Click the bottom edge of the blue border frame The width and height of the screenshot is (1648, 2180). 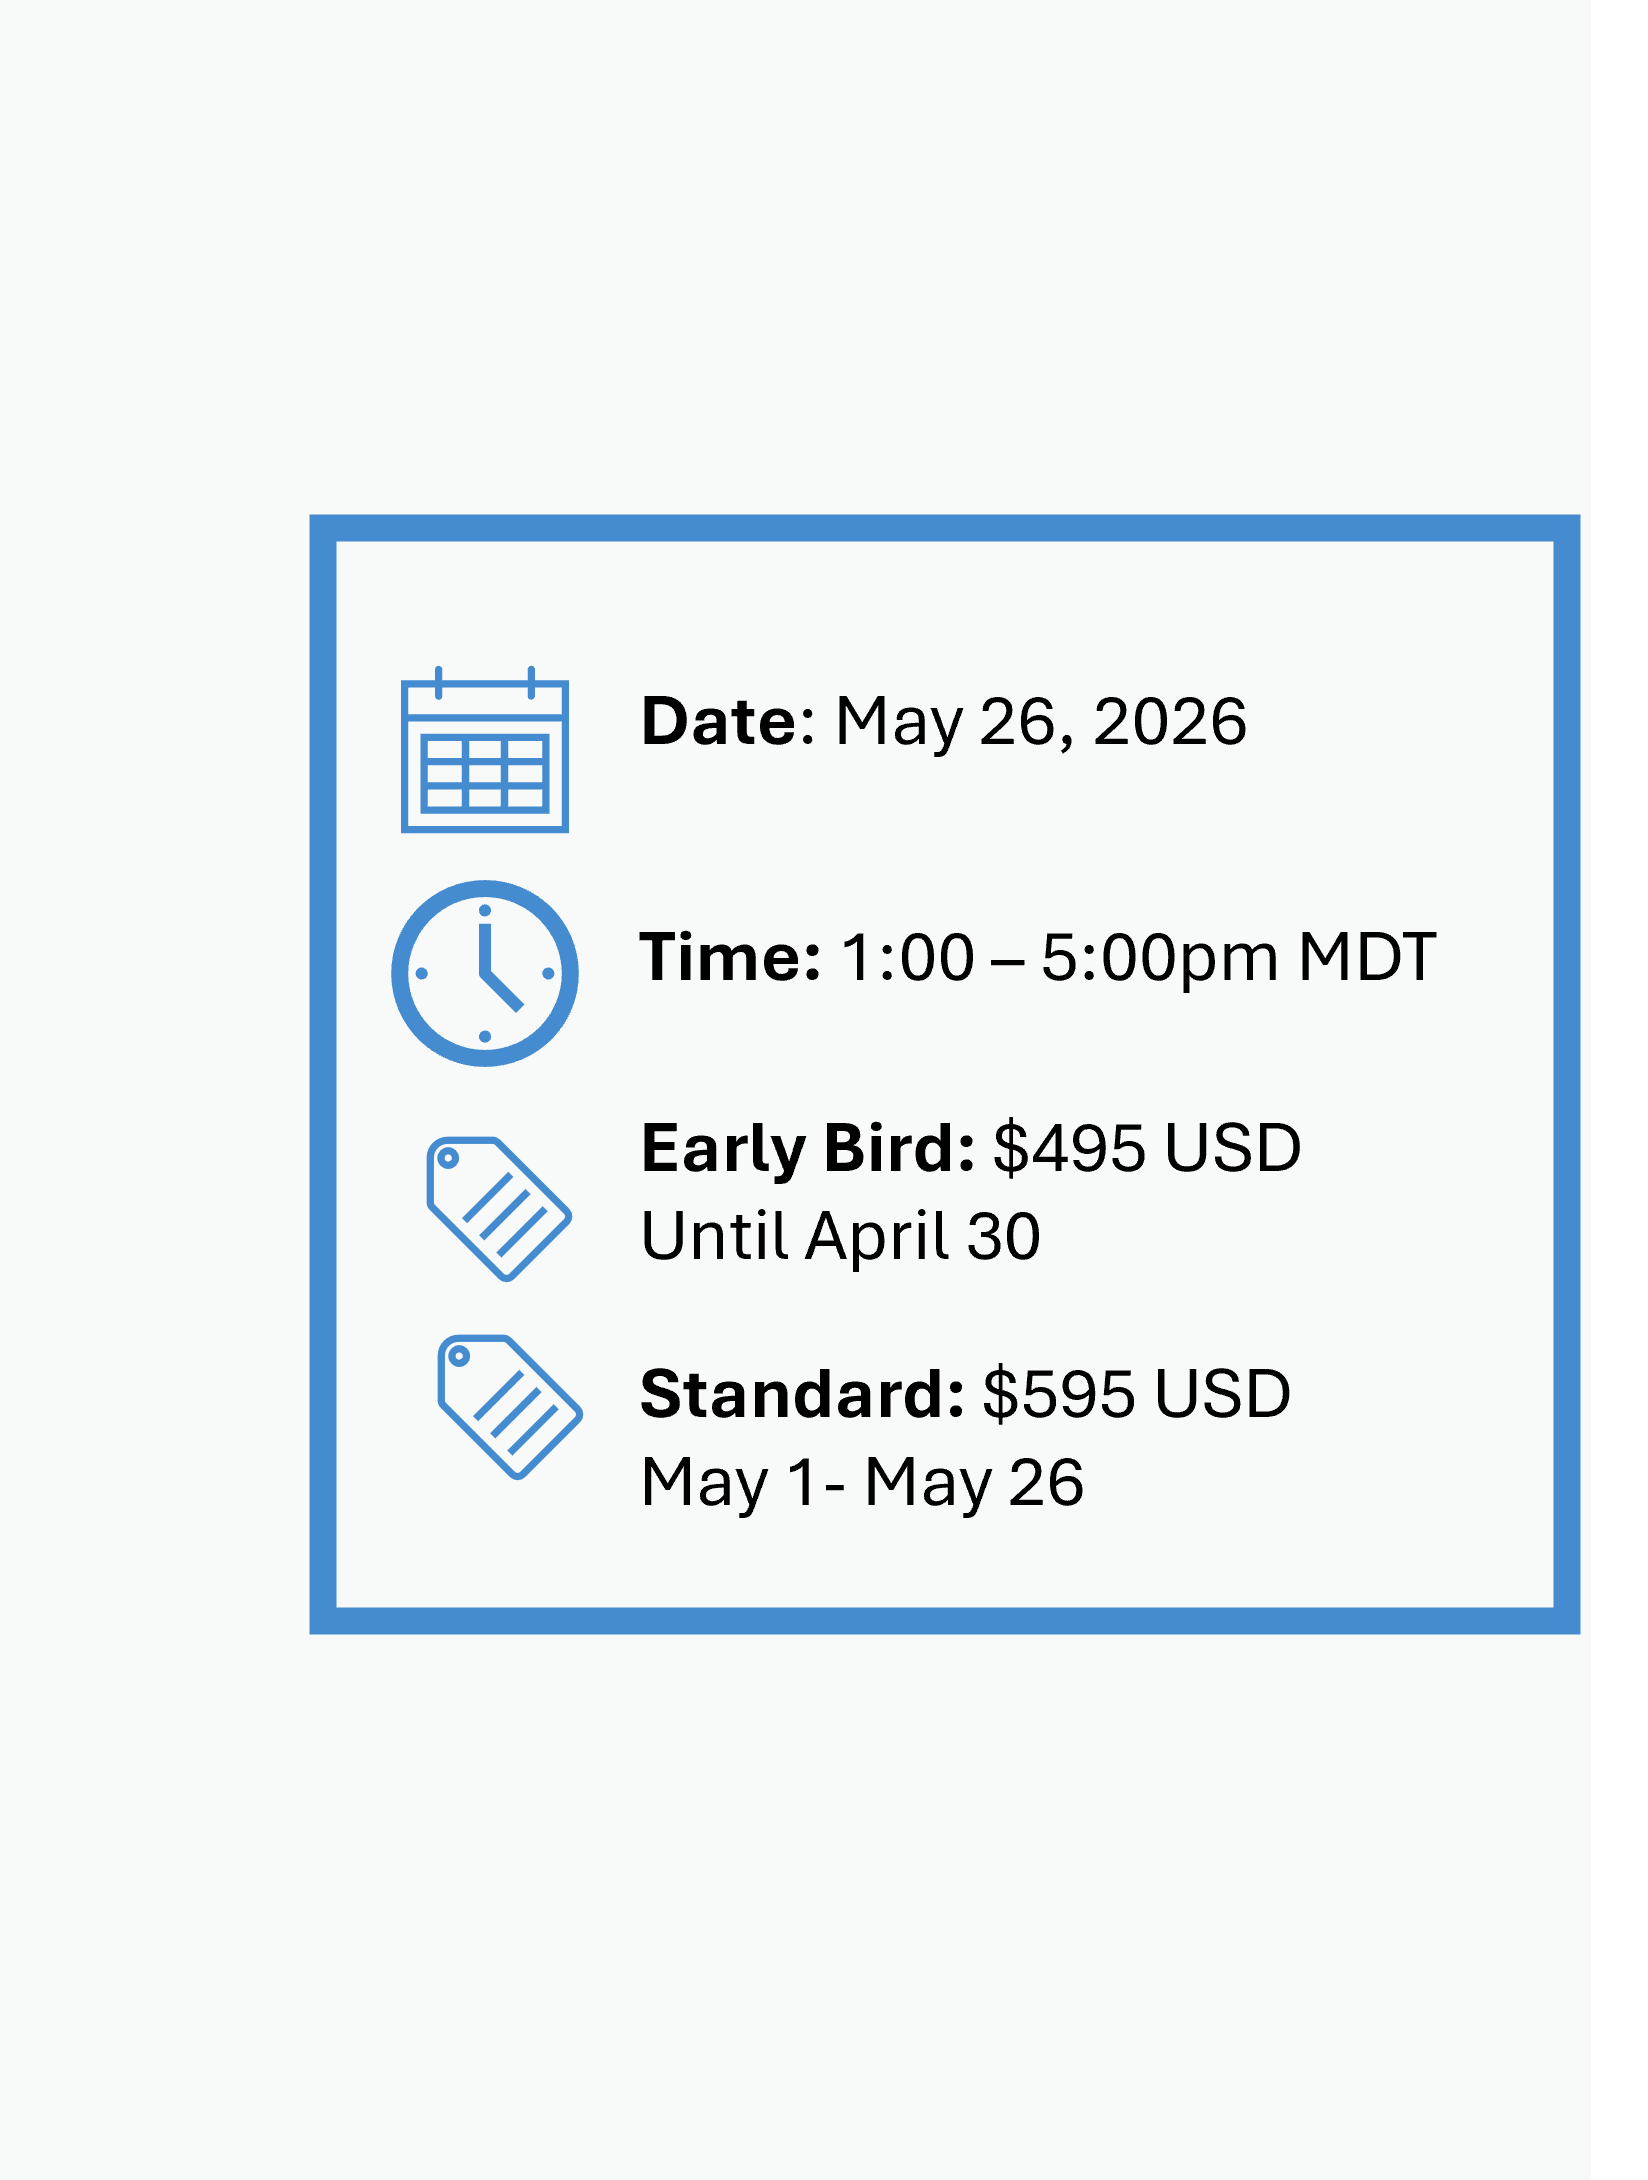click(x=944, y=1620)
